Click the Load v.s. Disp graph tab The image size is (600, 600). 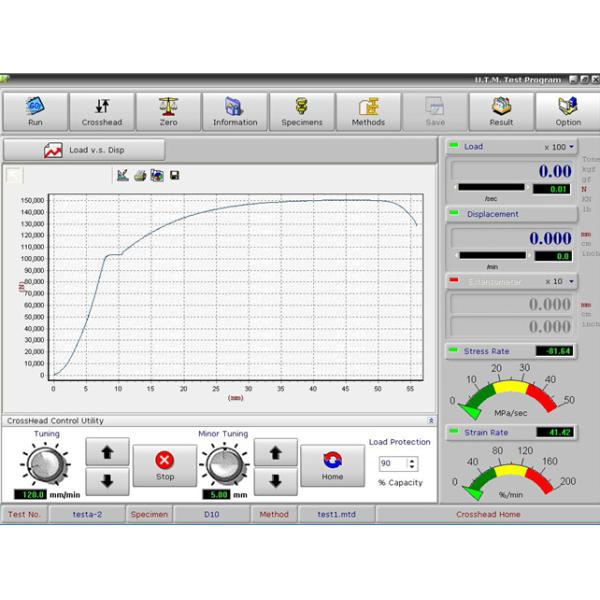click(85, 150)
